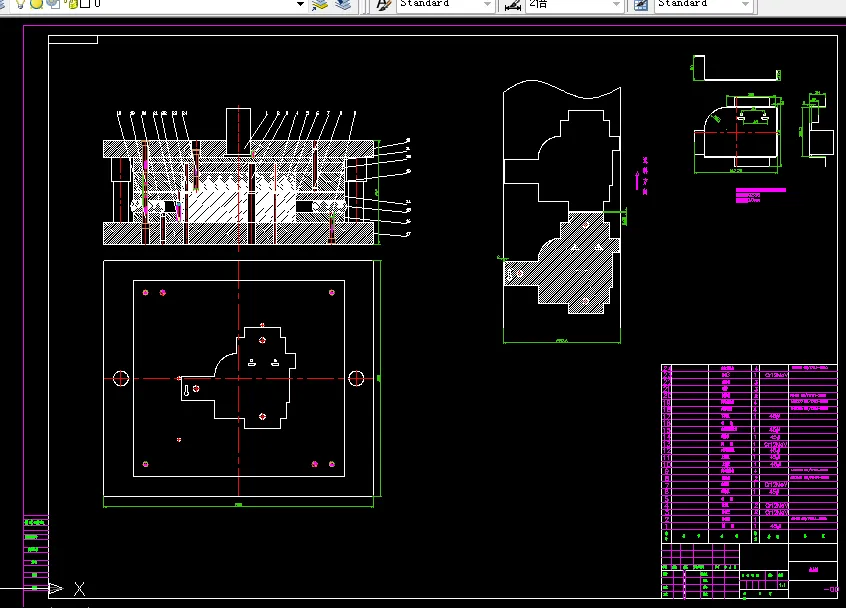This screenshot has width=846, height=608.
Task: Expand the layer list dropdown arrow
Action: [301, 4]
